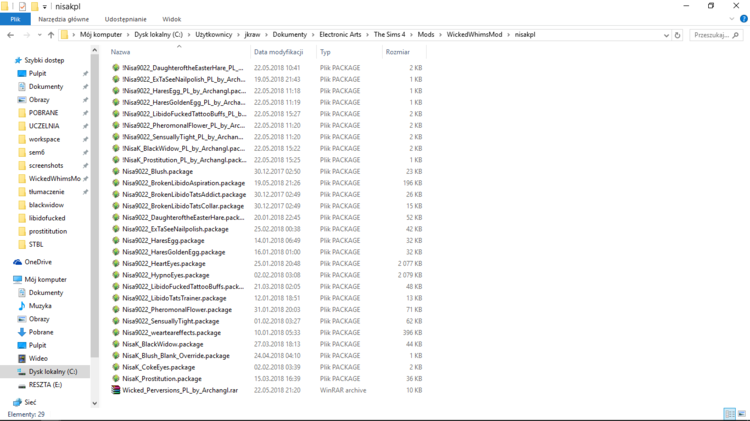Switch to large icons view in status bar
The width and height of the screenshot is (750, 421).
pyautogui.click(x=742, y=414)
